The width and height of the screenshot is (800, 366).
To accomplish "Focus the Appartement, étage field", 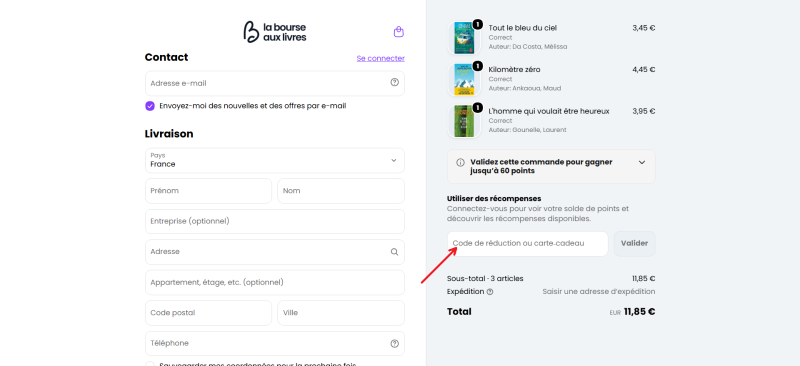I will click(274, 282).
